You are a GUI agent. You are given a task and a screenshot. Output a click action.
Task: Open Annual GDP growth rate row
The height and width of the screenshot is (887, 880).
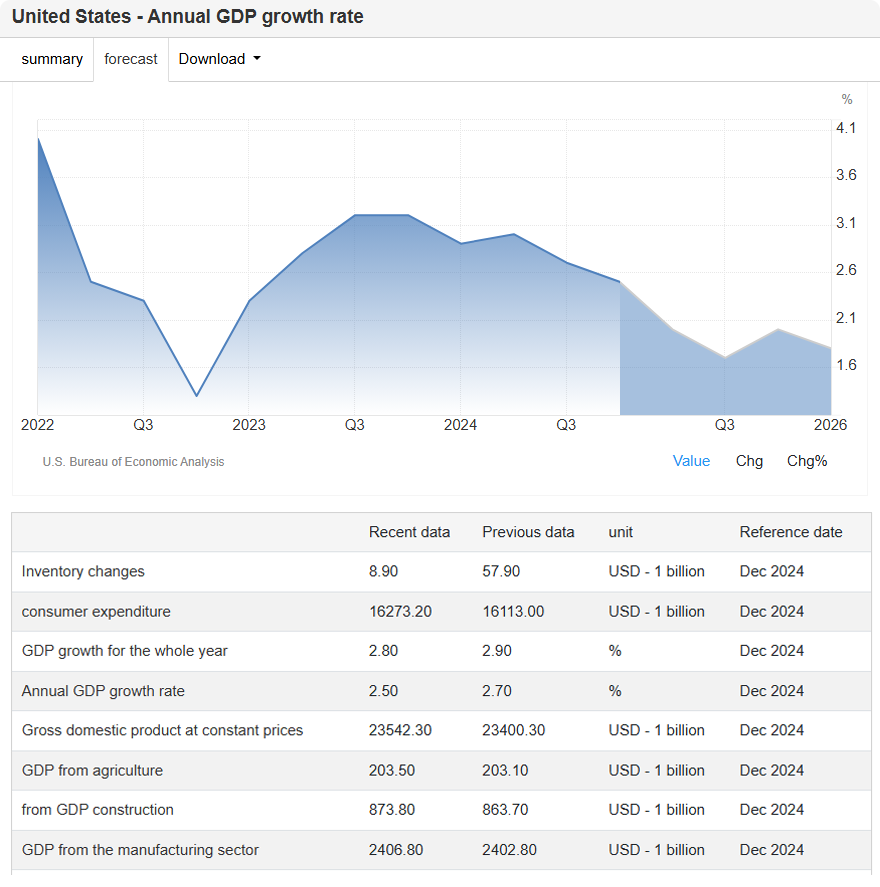[103, 691]
